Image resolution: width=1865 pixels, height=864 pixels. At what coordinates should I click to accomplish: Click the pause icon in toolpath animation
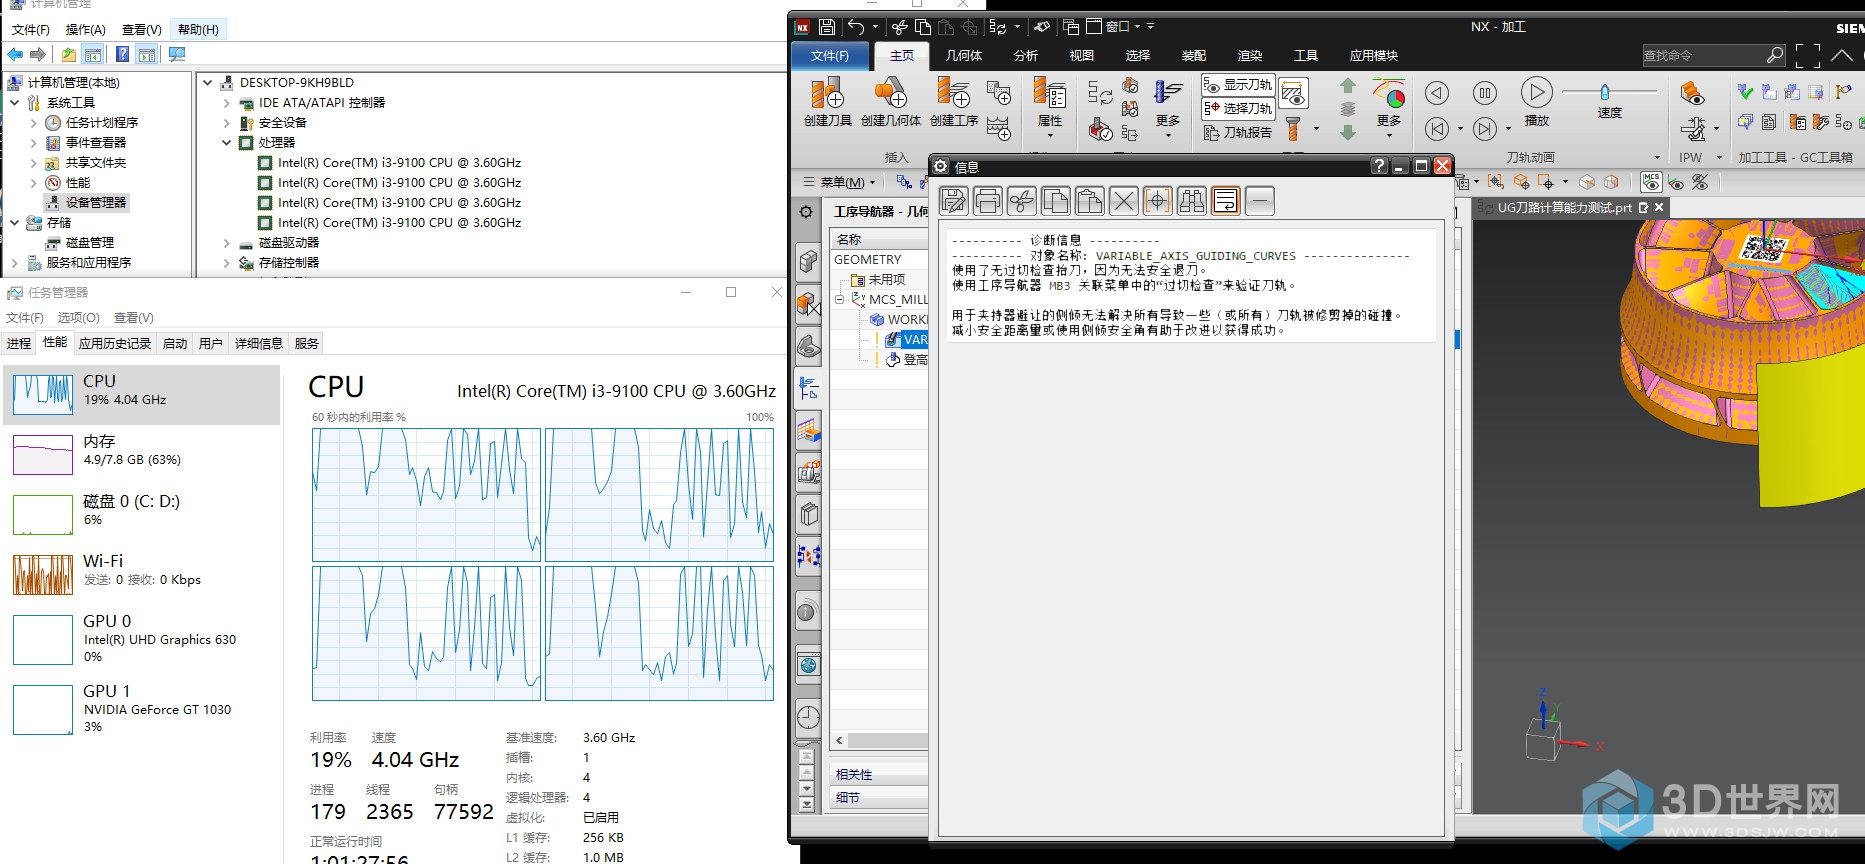(1485, 93)
